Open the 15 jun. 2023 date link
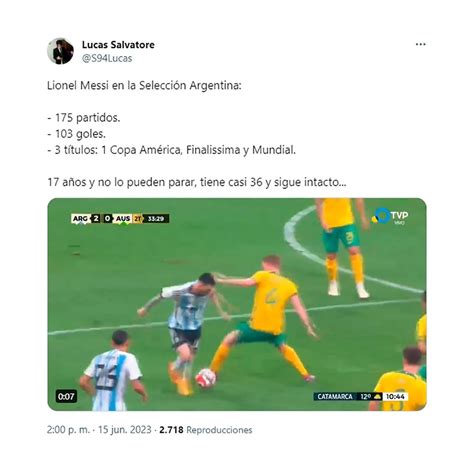The image size is (474, 474). pyautogui.click(x=125, y=430)
